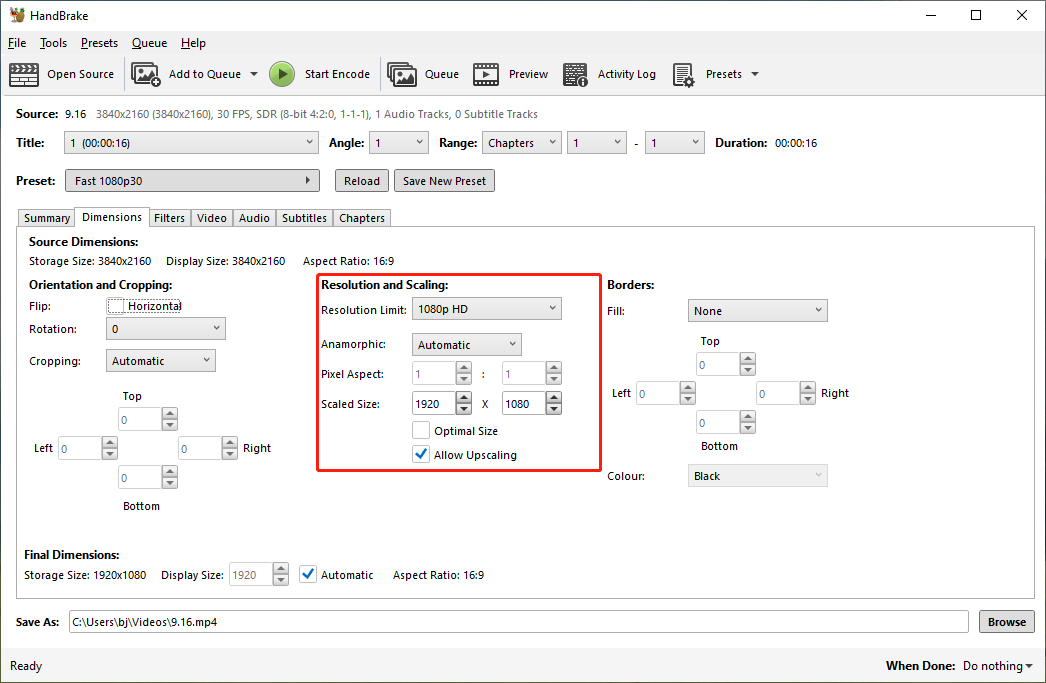The height and width of the screenshot is (683, 1046).
Task: Toggle Automatic display size checkbox
Action: [x=308, y=574]
